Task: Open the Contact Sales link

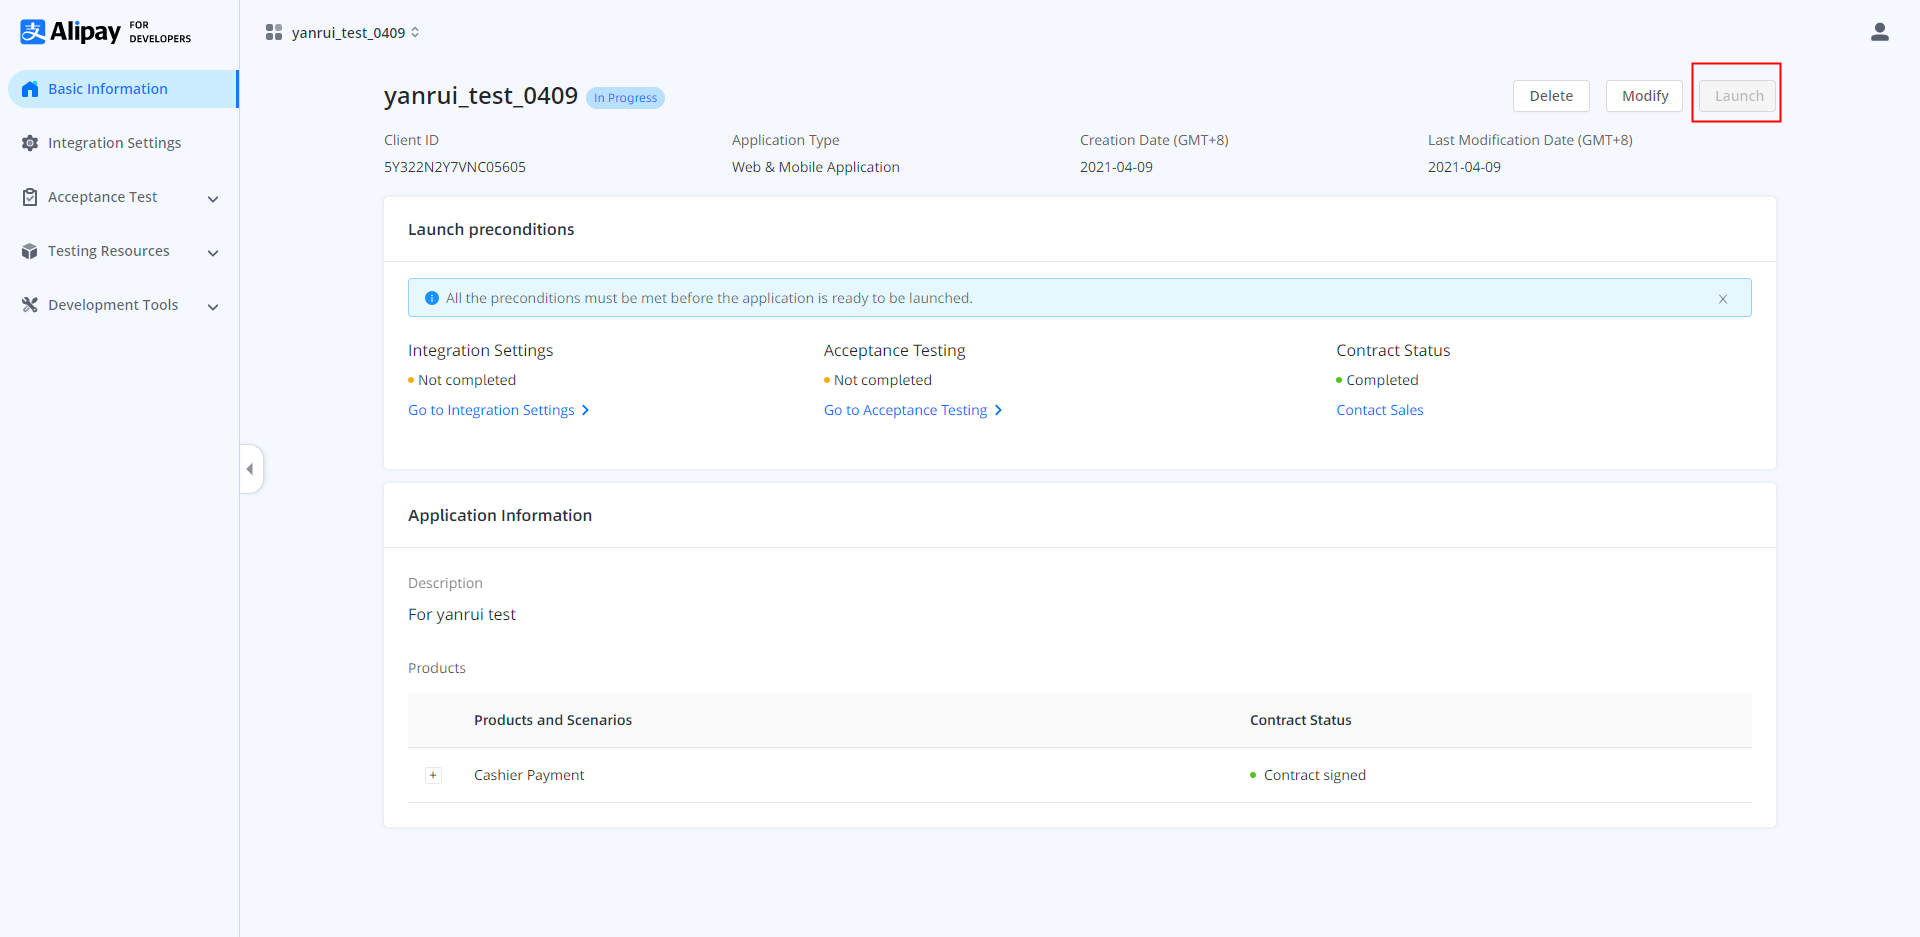Action: click(1379, 410)
